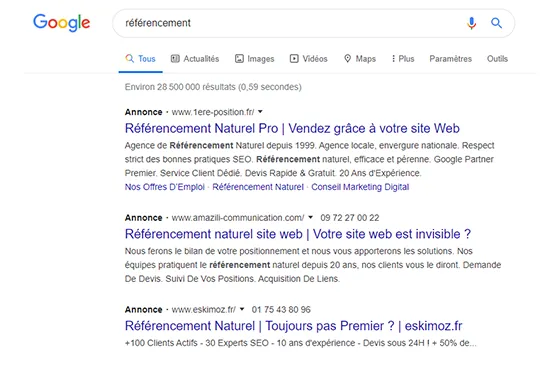The height and width of the screenshot is (369, 560).
Task: Click phone number 01 75 43 80 96
Action: click(281, 309)
